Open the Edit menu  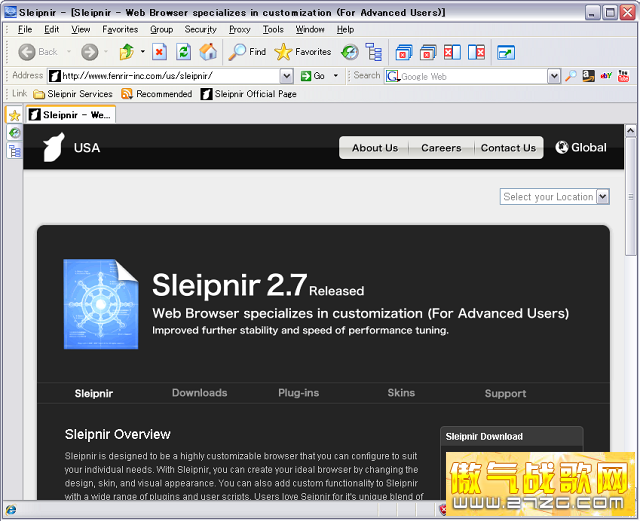click(51, 29)
